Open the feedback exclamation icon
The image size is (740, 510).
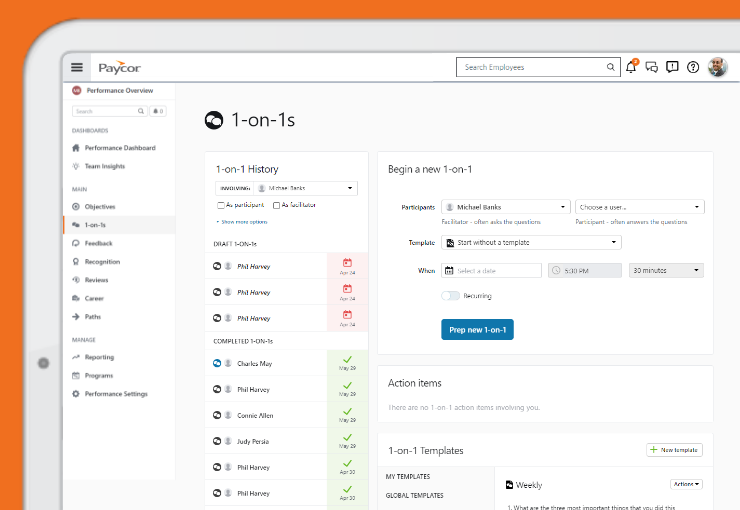tap(672, 67)
